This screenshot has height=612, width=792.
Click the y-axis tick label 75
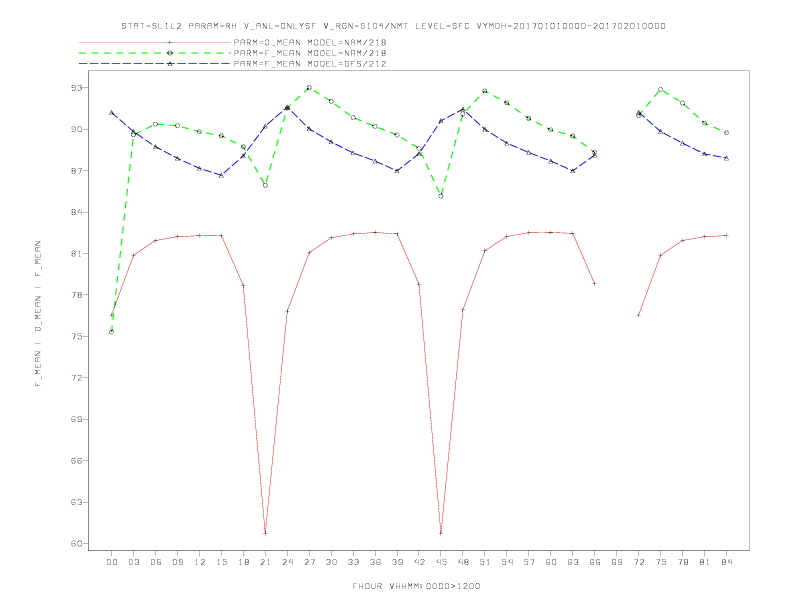click(76, 336)
